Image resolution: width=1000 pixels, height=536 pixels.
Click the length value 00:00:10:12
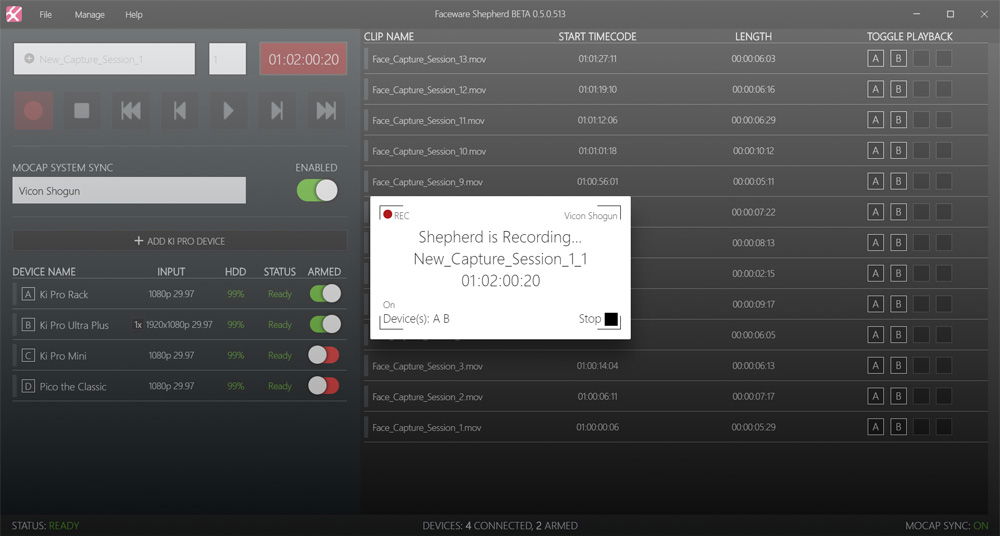[753, 151]
